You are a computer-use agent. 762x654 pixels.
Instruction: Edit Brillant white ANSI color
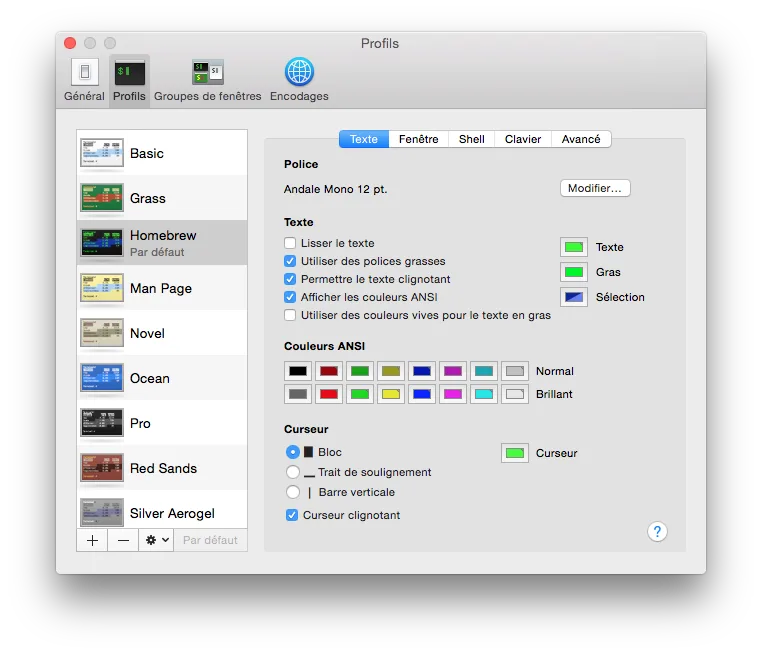[515, 394]
